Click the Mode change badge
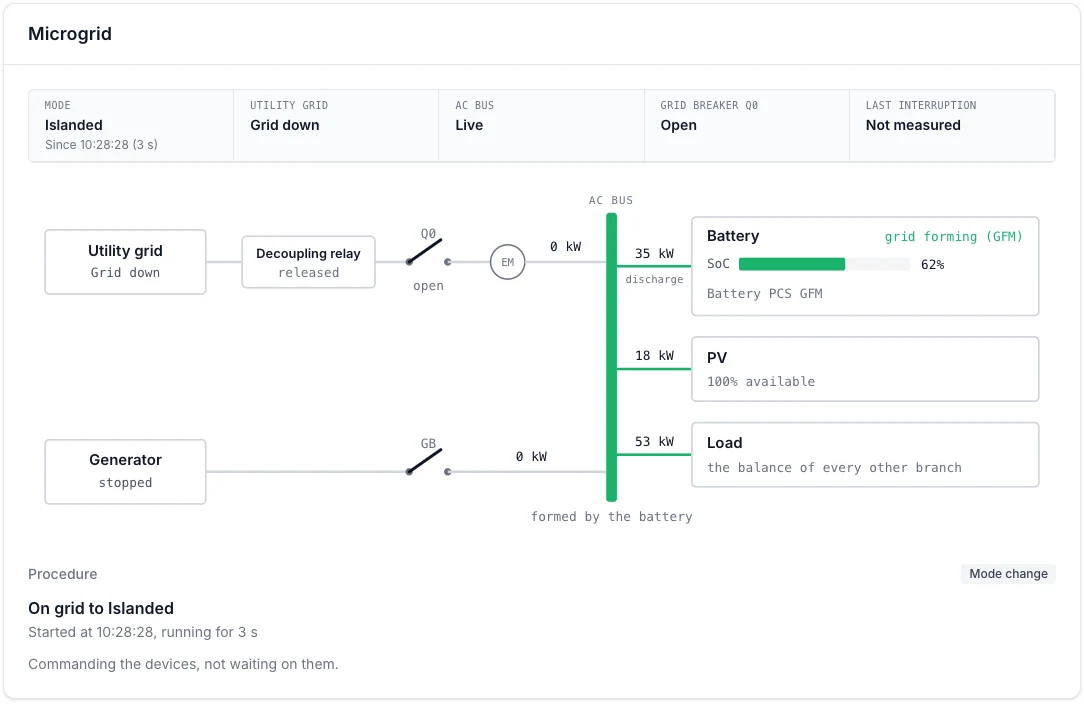The height and width of the screenshot is (704, 1084). point(1008,574)
